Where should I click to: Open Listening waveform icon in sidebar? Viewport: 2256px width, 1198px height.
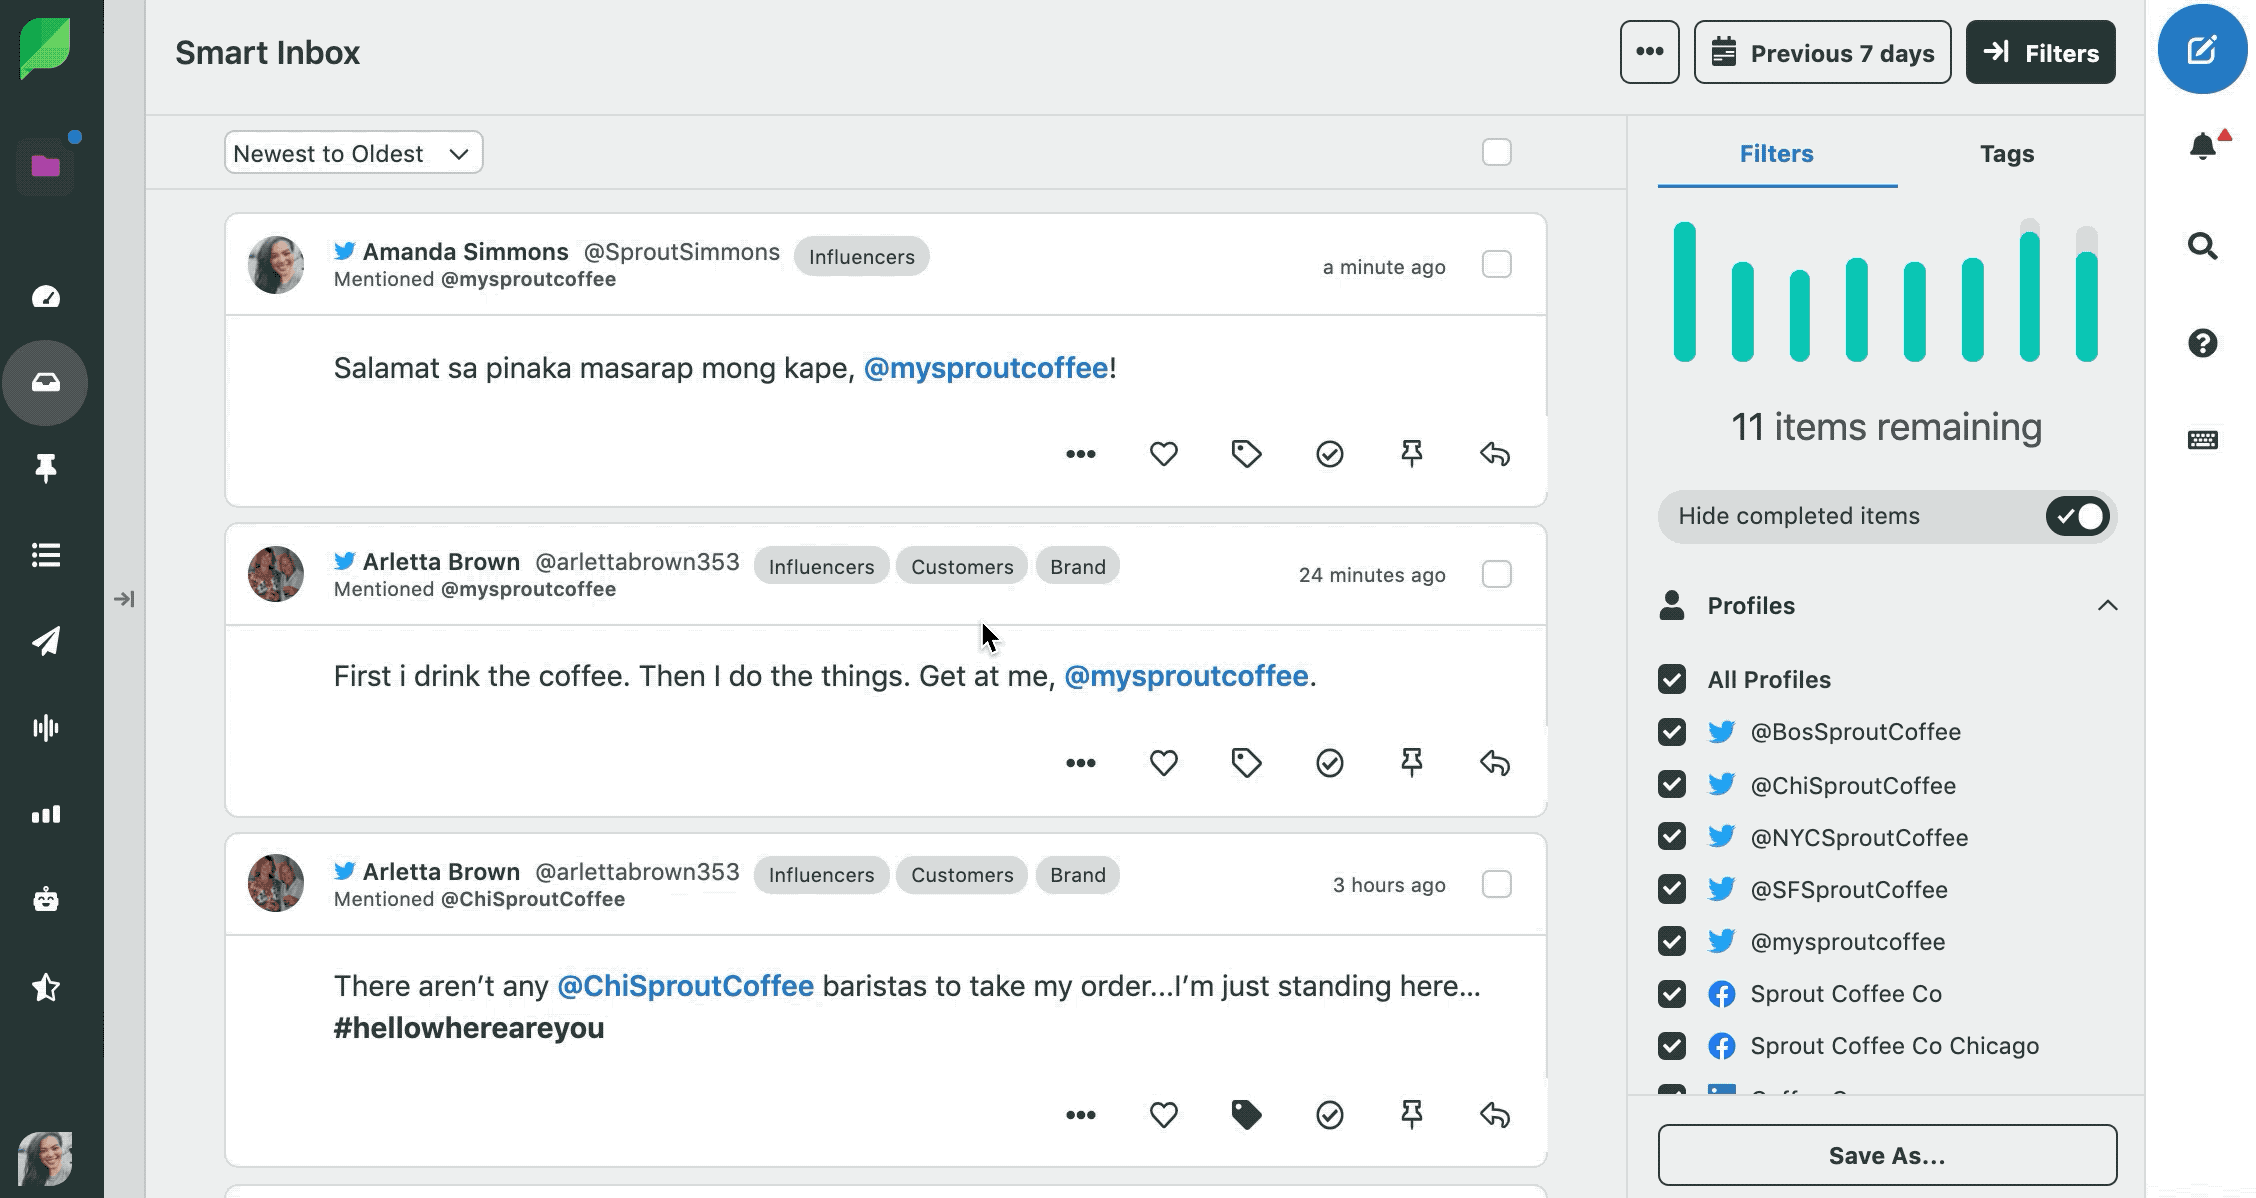click(x=46, y=727)
